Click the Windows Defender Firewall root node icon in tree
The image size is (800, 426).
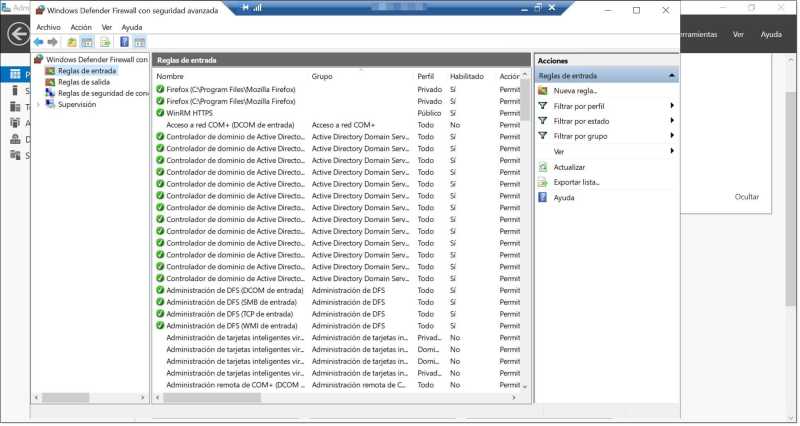(x=38, y=60)
